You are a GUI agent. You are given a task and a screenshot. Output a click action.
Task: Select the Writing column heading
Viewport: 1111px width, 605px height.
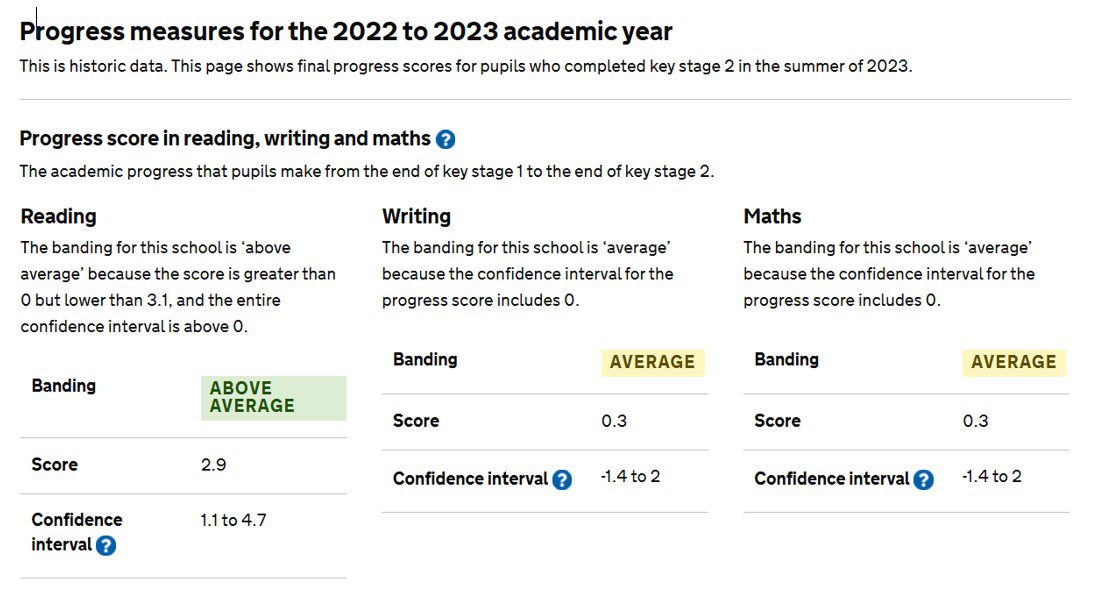coord(416,216)
